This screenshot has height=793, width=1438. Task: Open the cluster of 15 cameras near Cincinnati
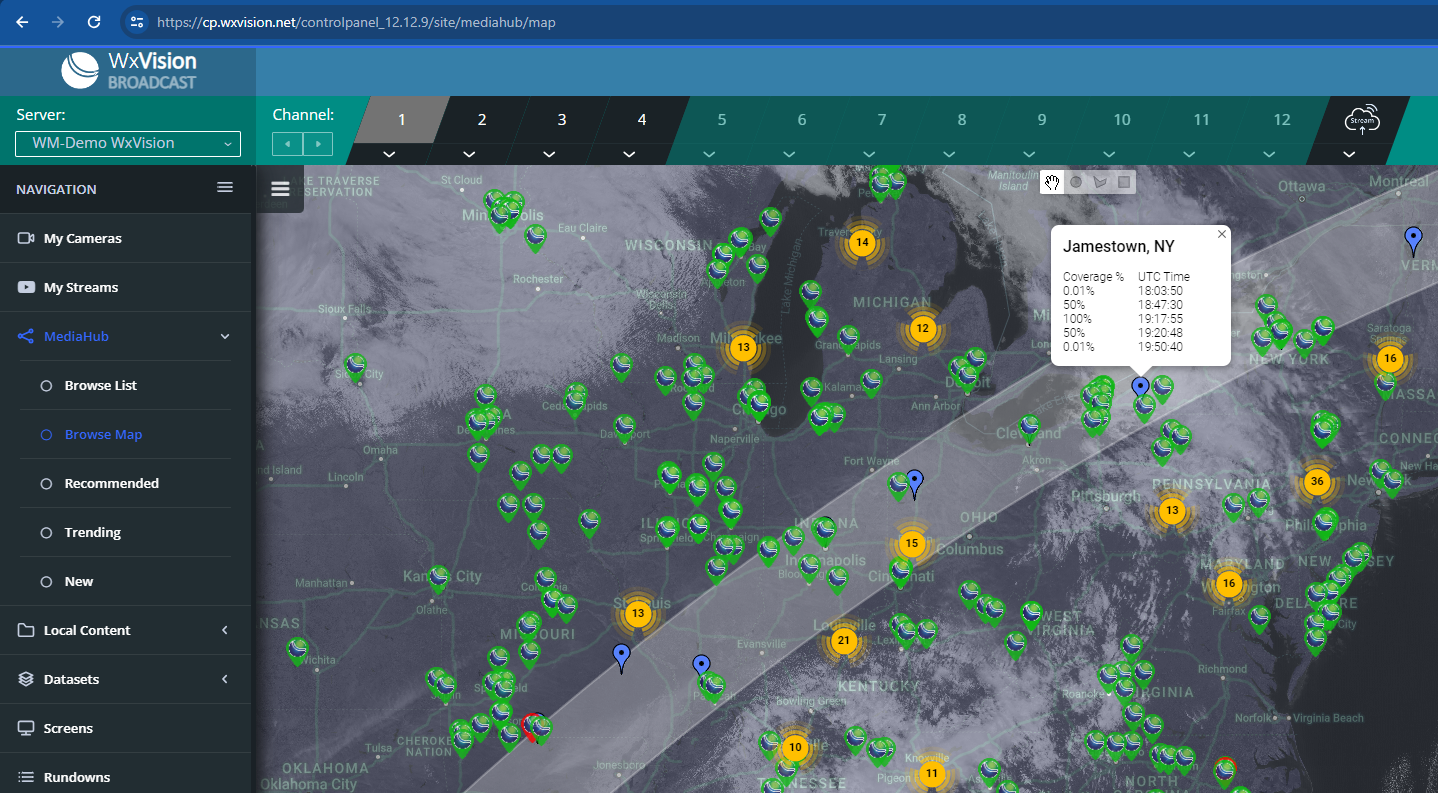pos(910,544)
